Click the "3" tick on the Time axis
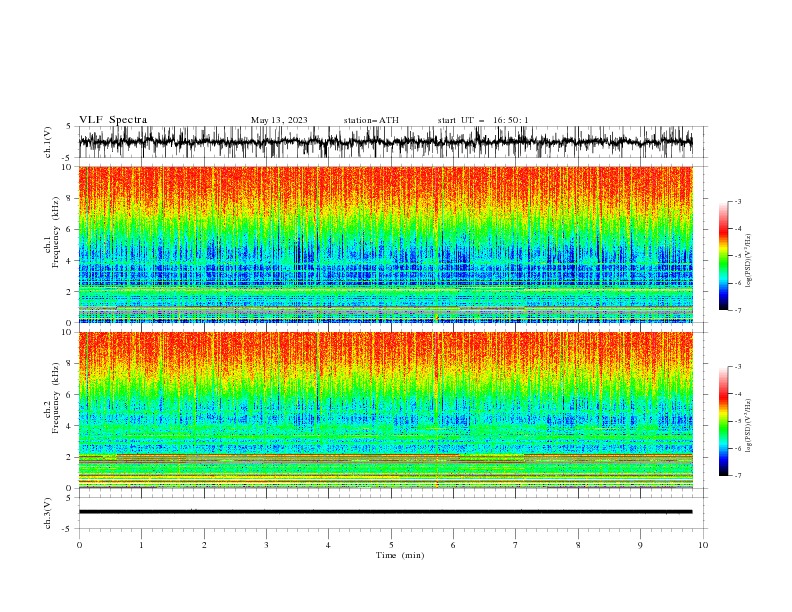 pos(266,545)
